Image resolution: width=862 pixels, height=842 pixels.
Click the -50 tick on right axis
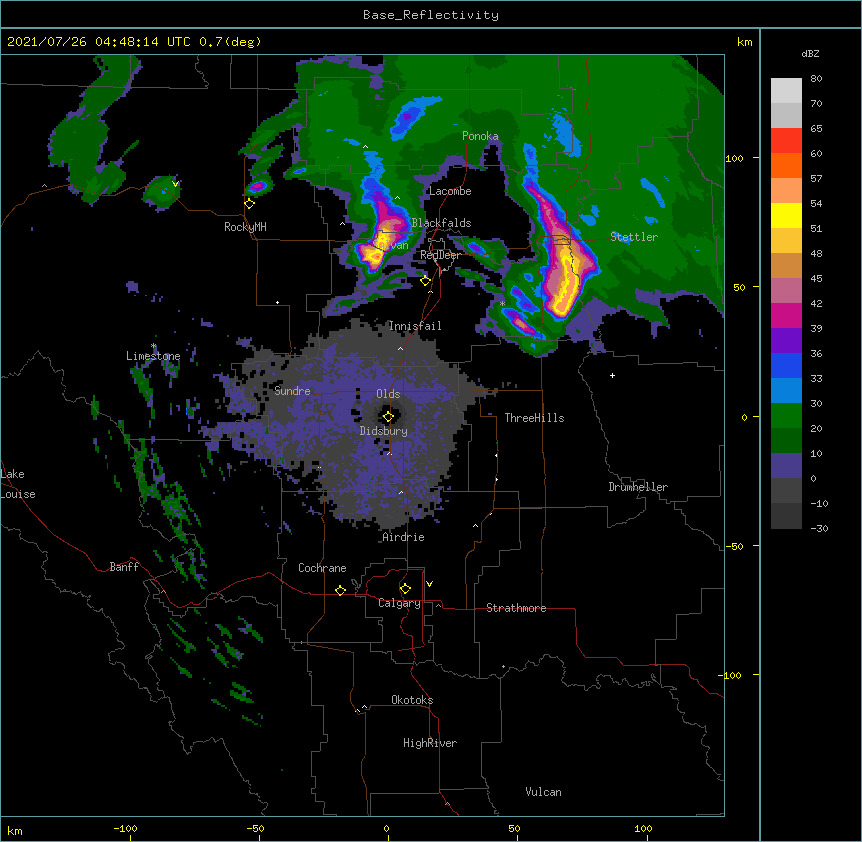734,546
